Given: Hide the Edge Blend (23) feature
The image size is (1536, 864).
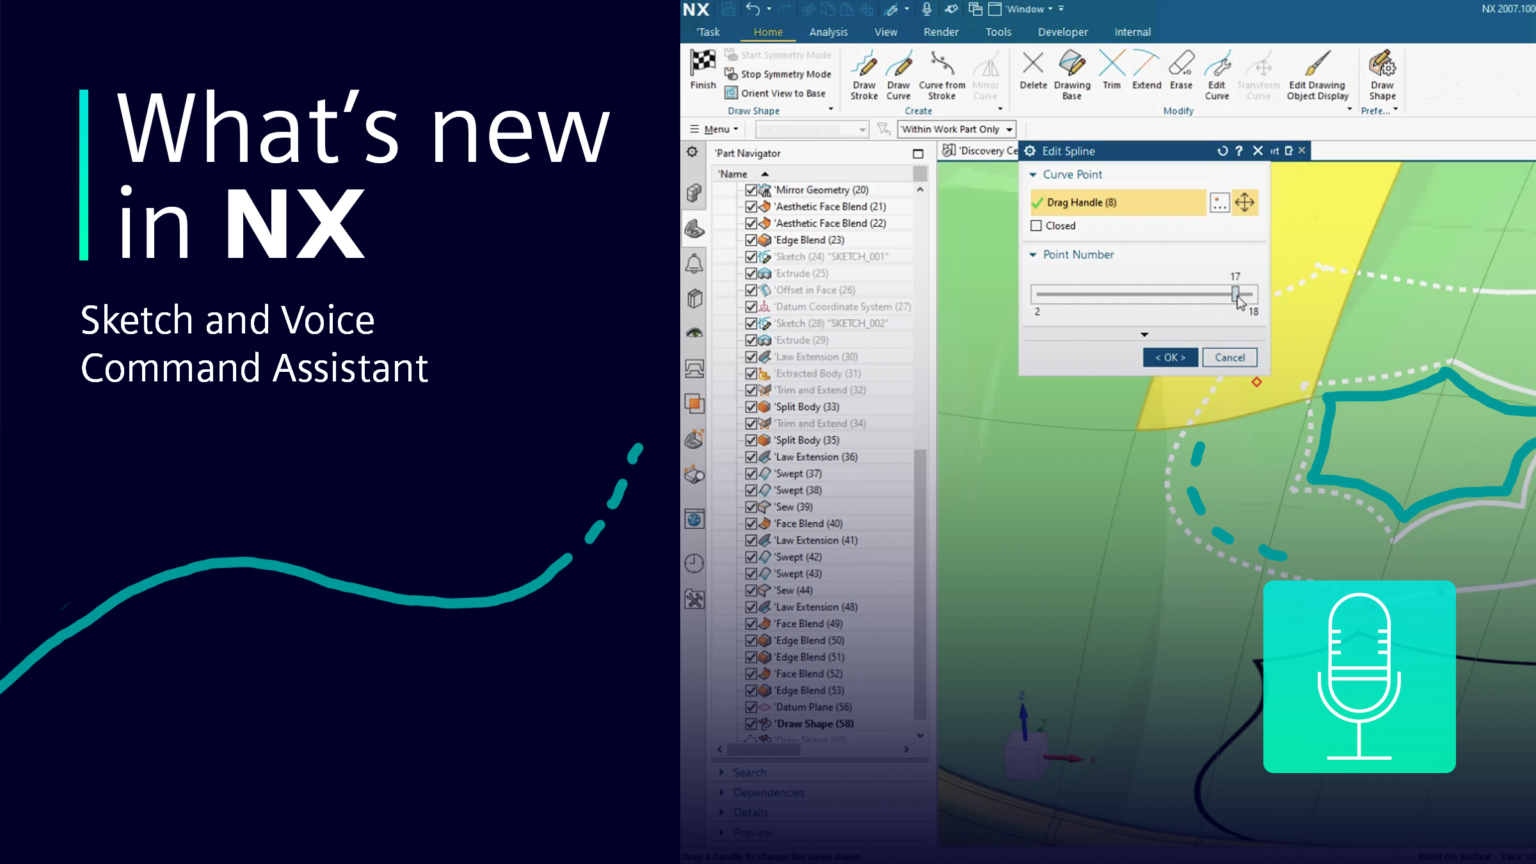Looking at the screenshot, I should coord(752,240).
